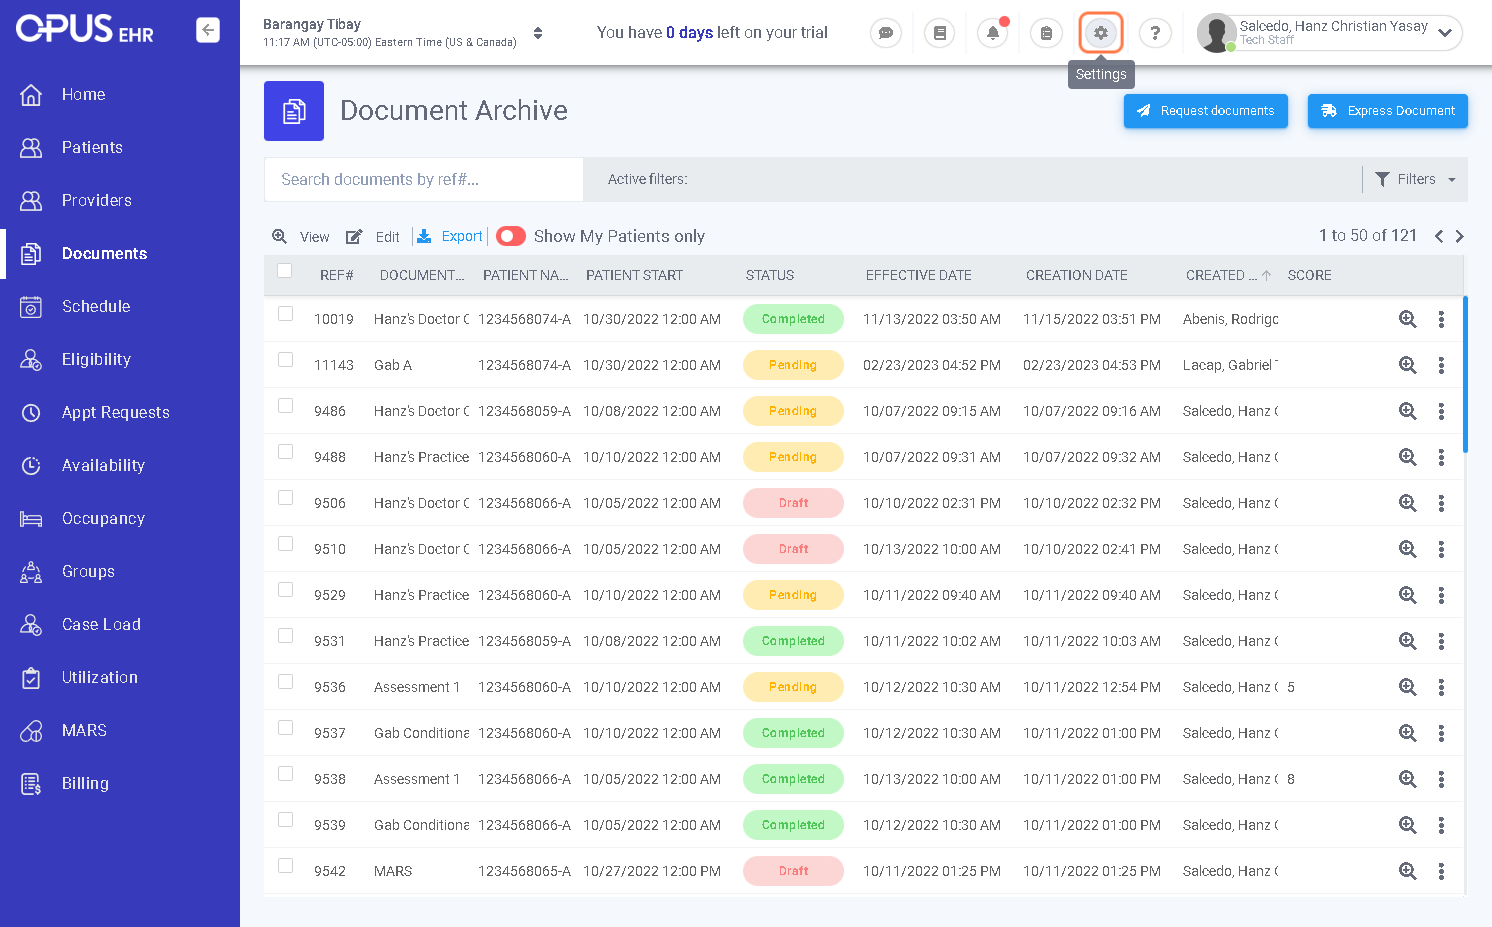1492x927 pixels.
Task: Click the Export button
Action: (x=450, y=236)
